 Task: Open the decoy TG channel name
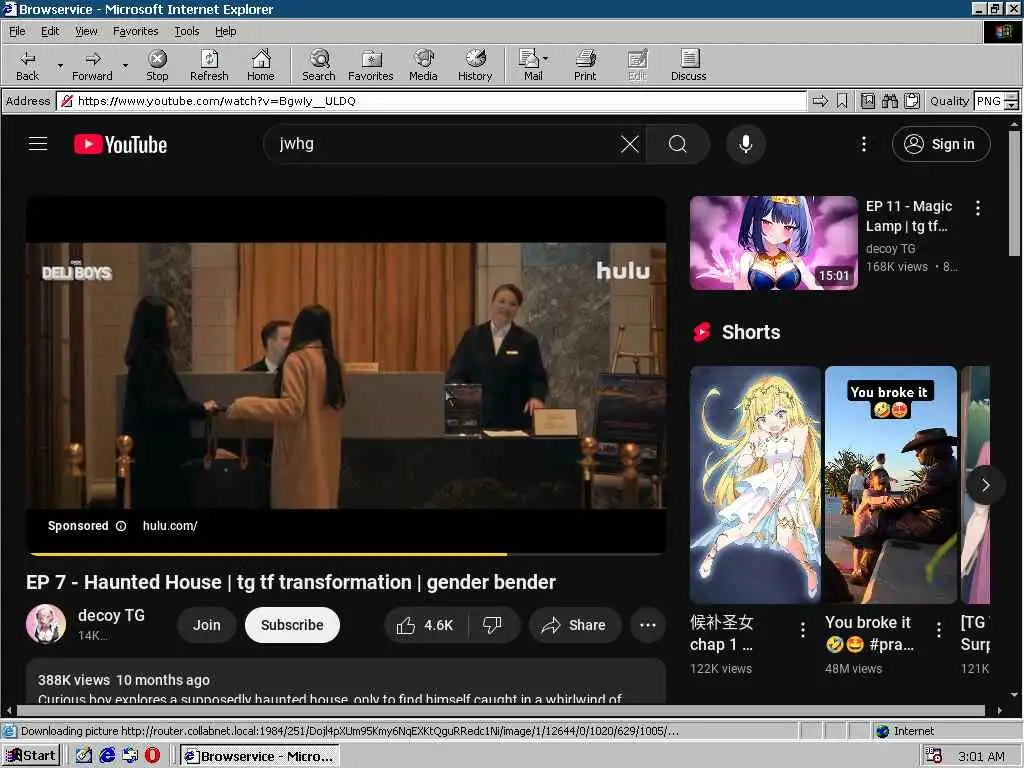[x=111, y=615]
